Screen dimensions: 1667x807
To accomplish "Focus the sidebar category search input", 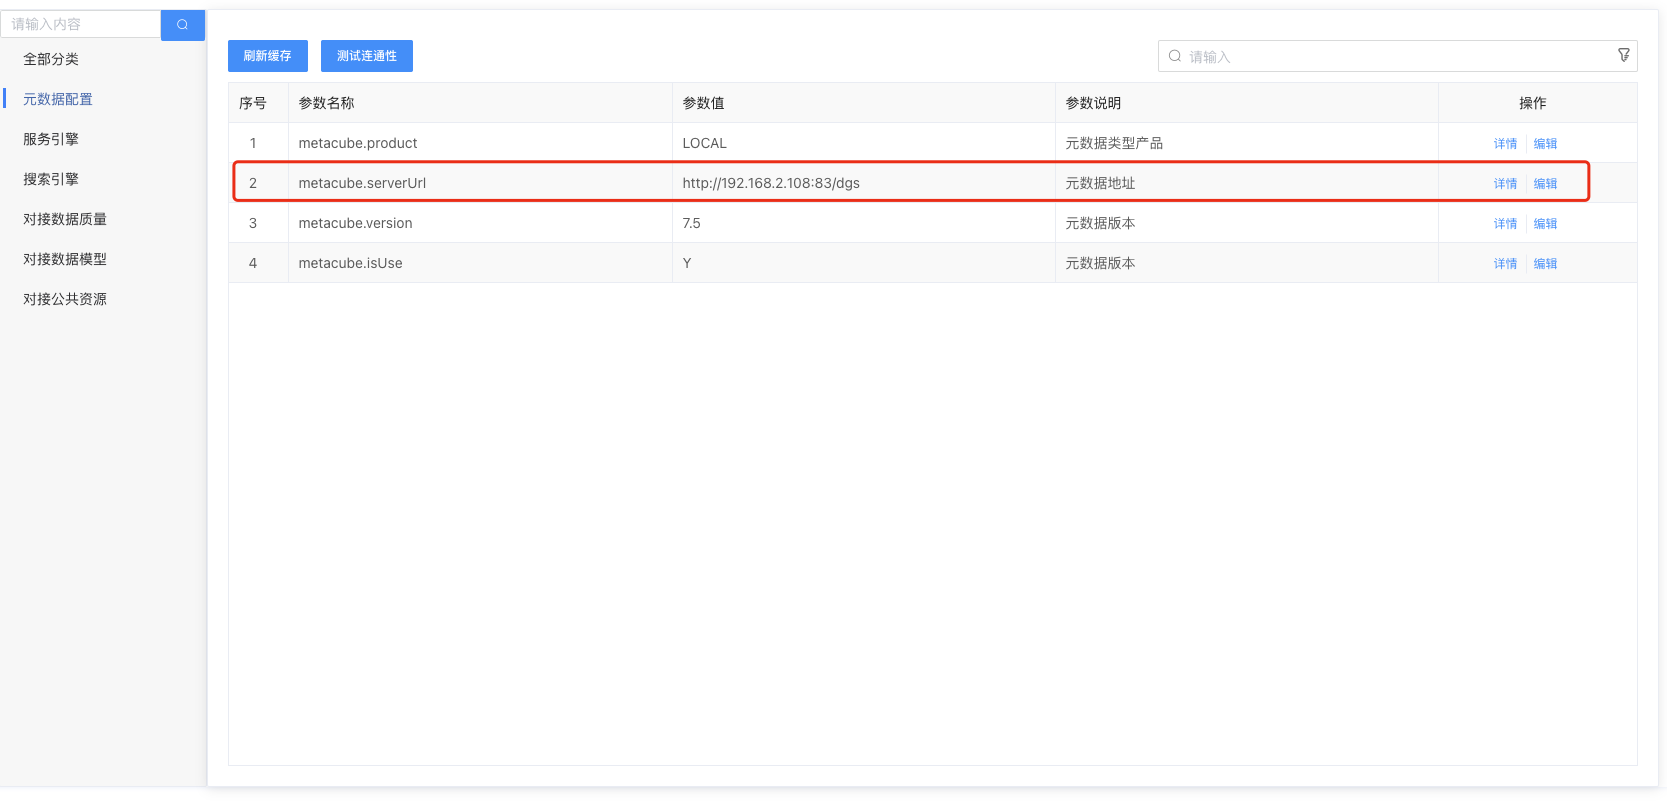I will (x=81, y=24).
